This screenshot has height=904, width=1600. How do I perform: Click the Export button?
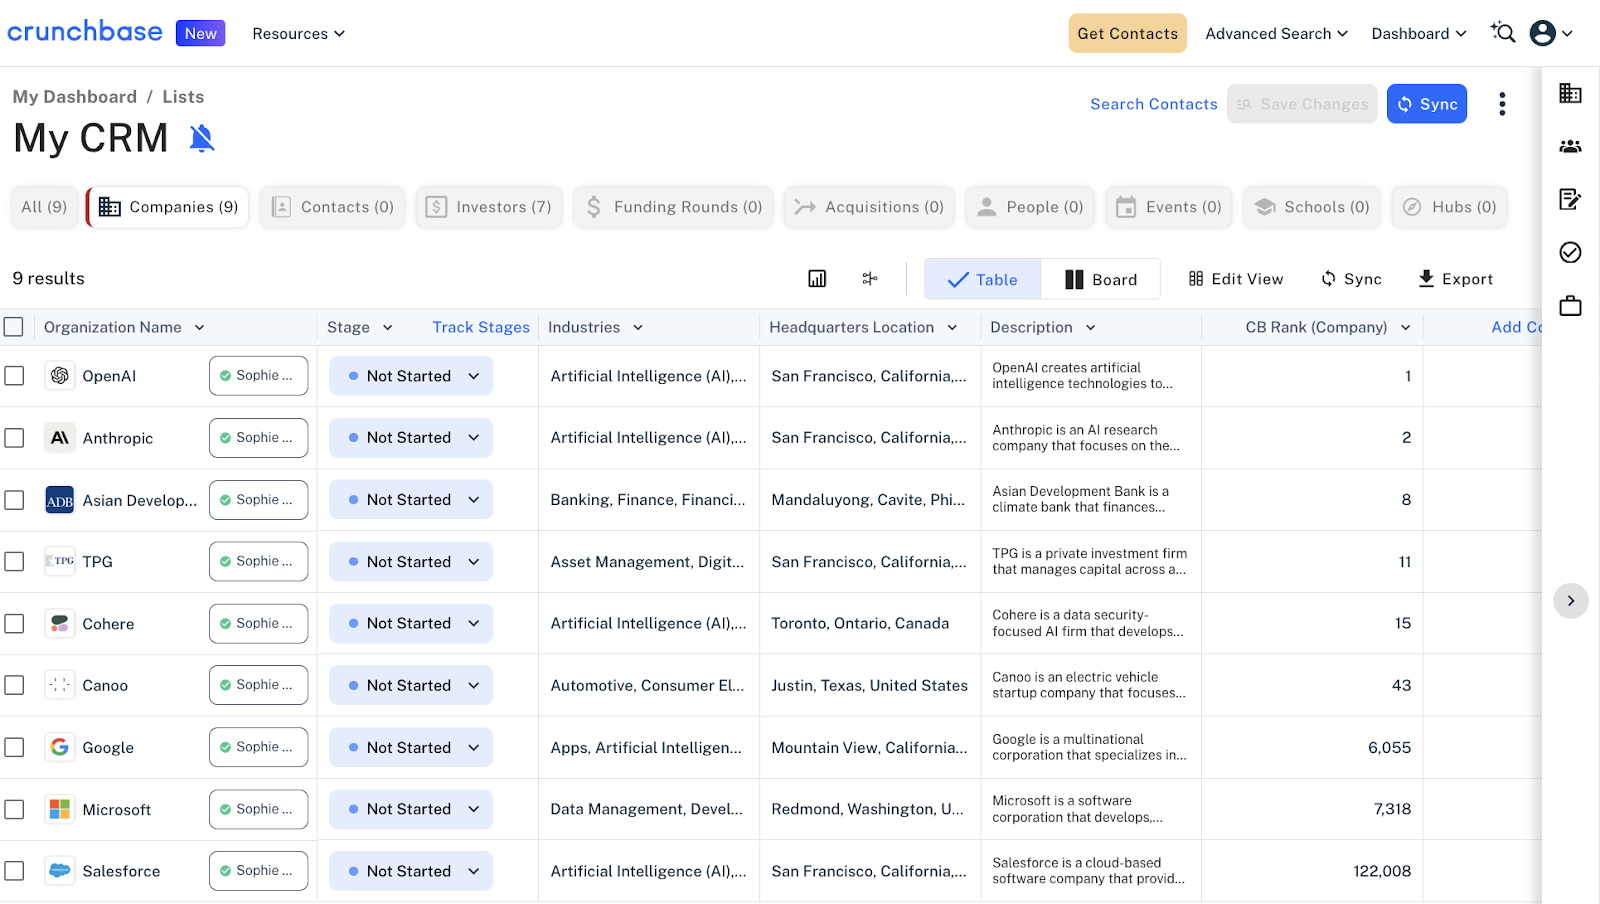coord(1455,279)
